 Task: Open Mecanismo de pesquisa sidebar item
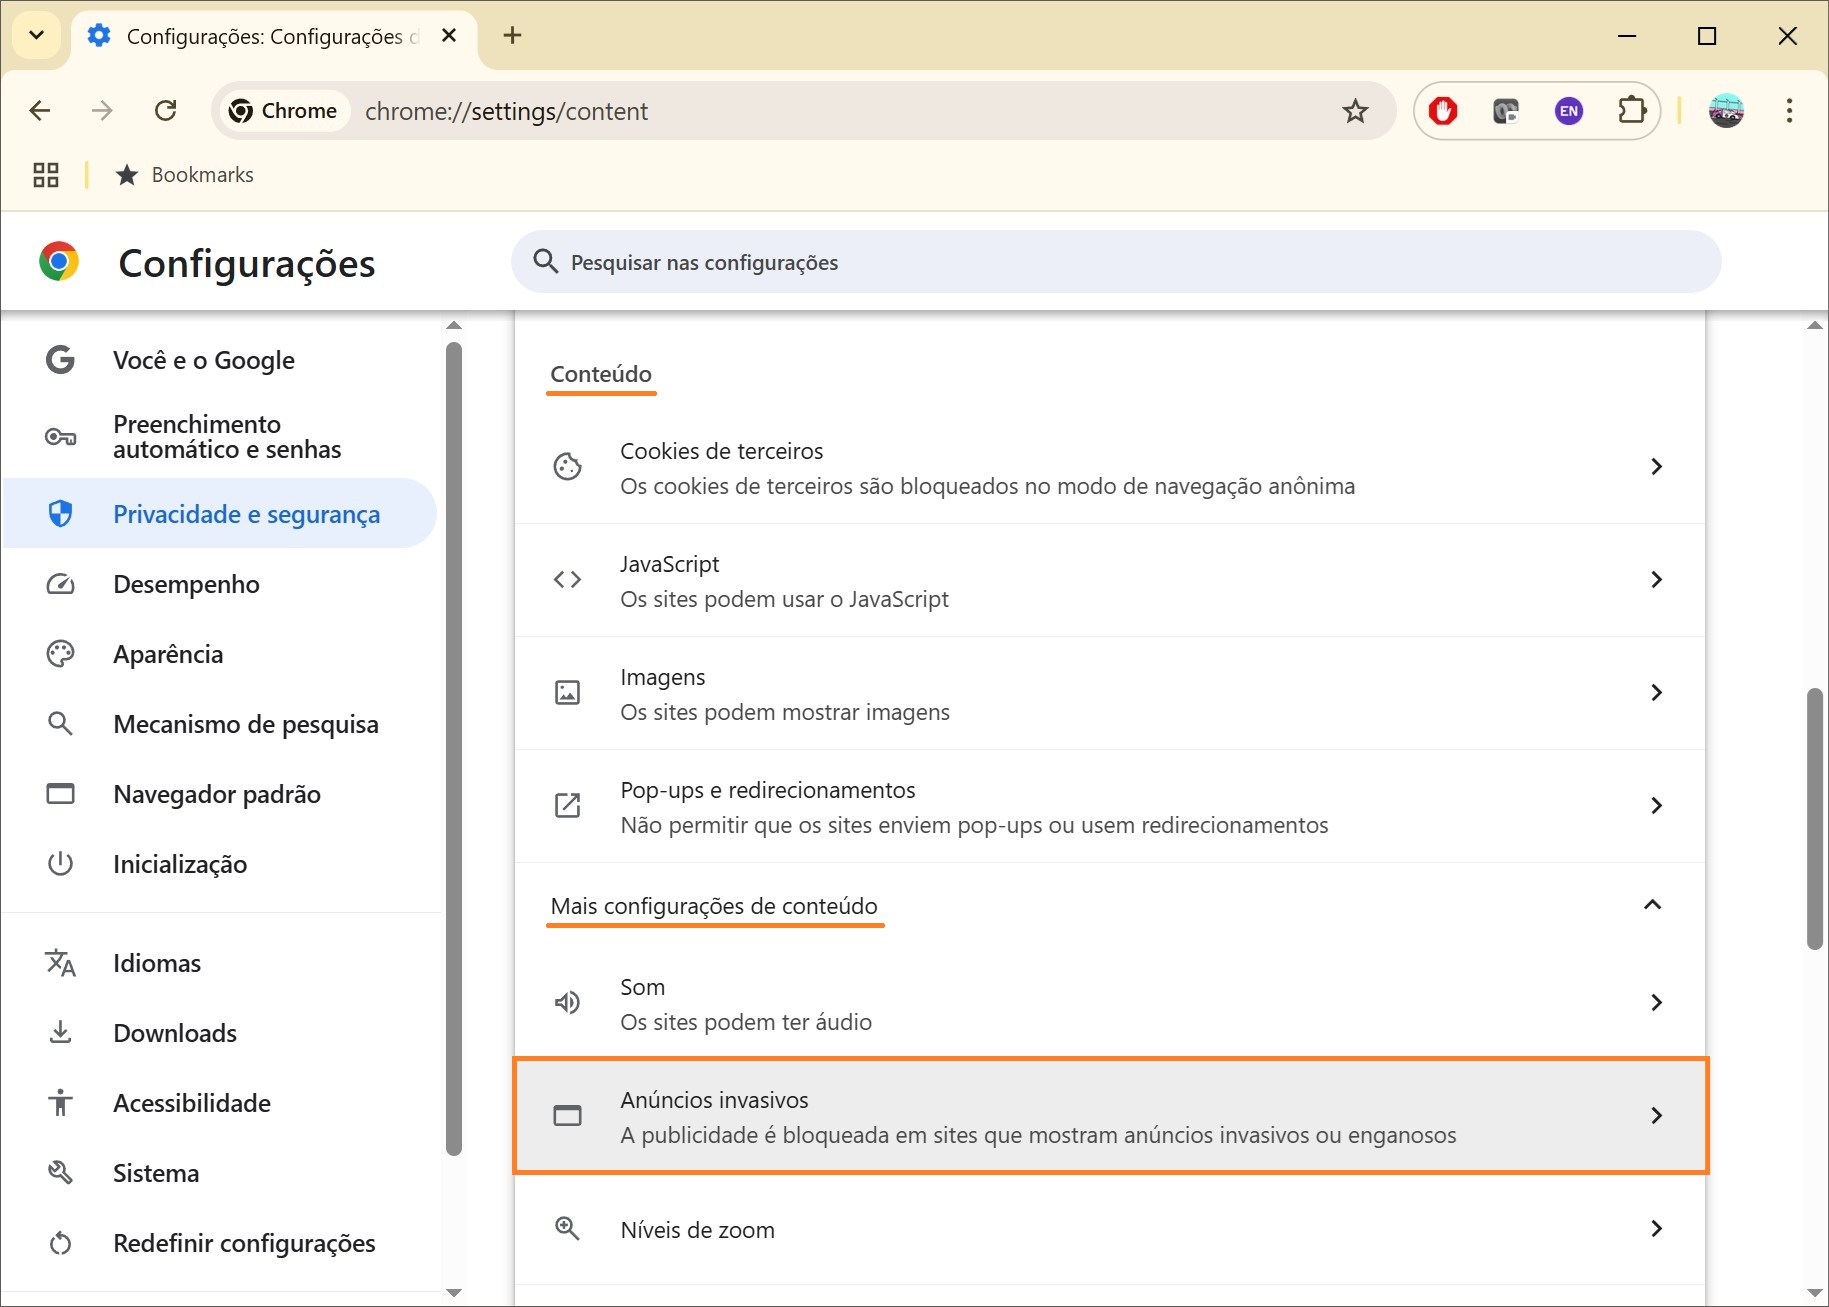pyautogui.click(x=245, y=724)
